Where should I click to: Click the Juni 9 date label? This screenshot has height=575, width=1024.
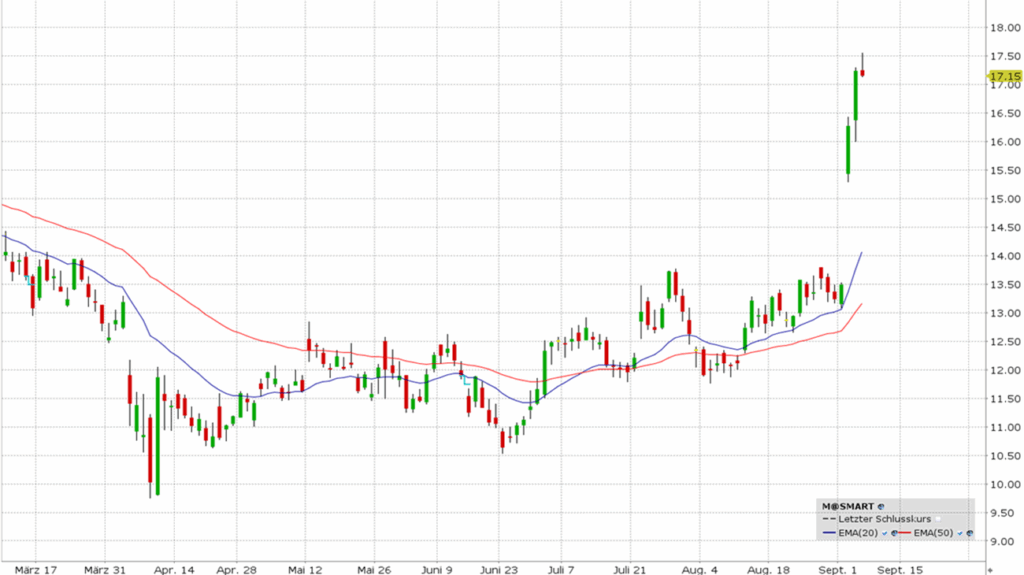pos(437,570)
